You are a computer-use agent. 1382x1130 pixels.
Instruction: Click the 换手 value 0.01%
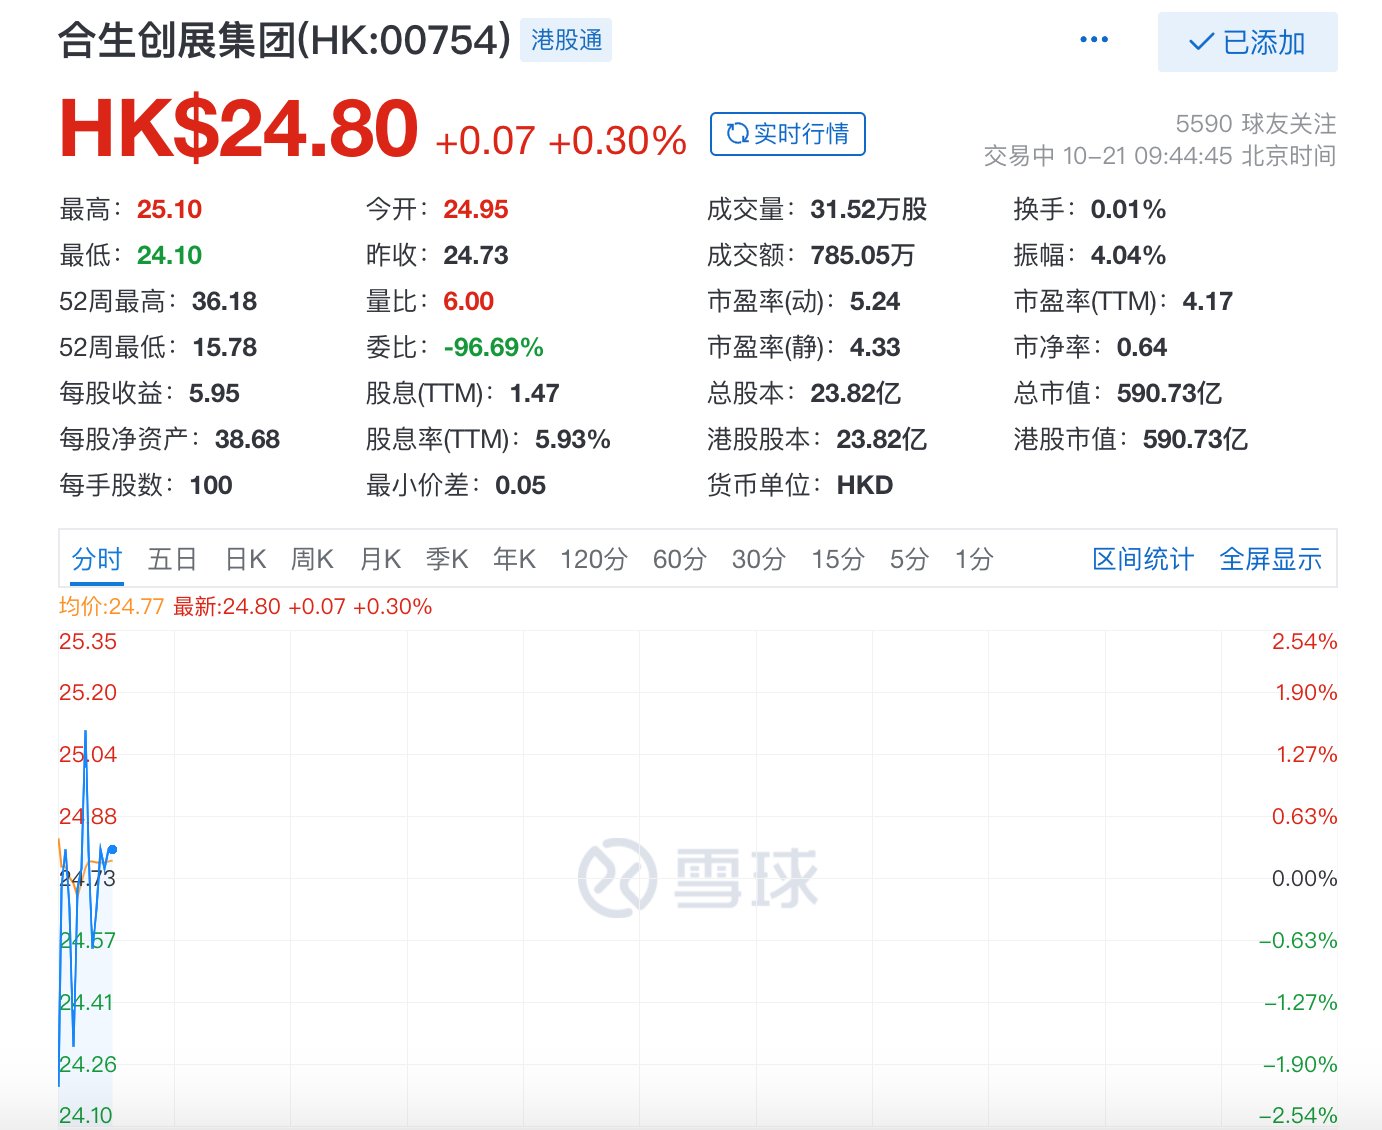tap(1128, 209)
